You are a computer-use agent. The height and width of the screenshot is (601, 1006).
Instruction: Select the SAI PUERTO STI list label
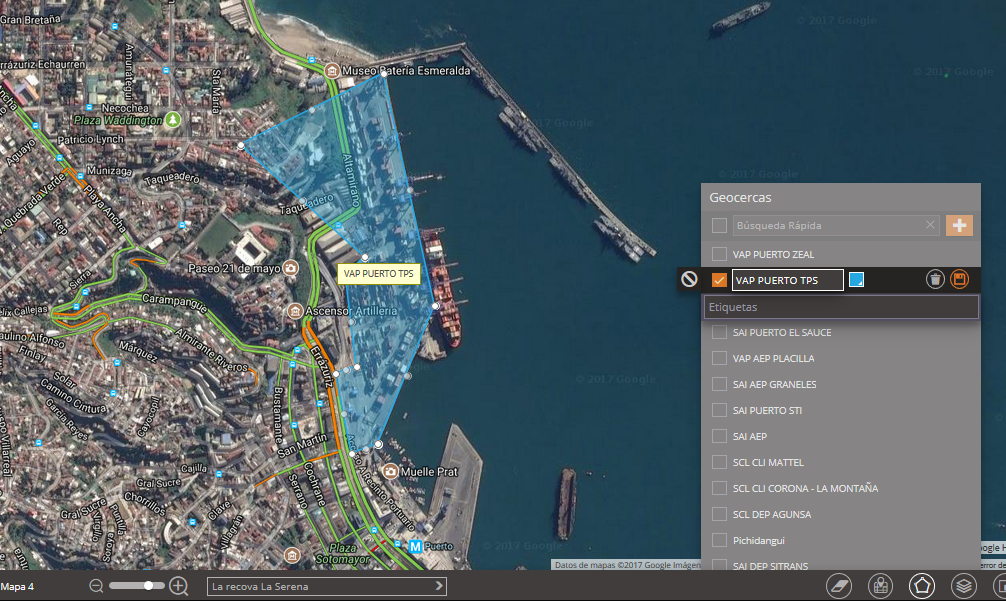click(x=767, y=411)
